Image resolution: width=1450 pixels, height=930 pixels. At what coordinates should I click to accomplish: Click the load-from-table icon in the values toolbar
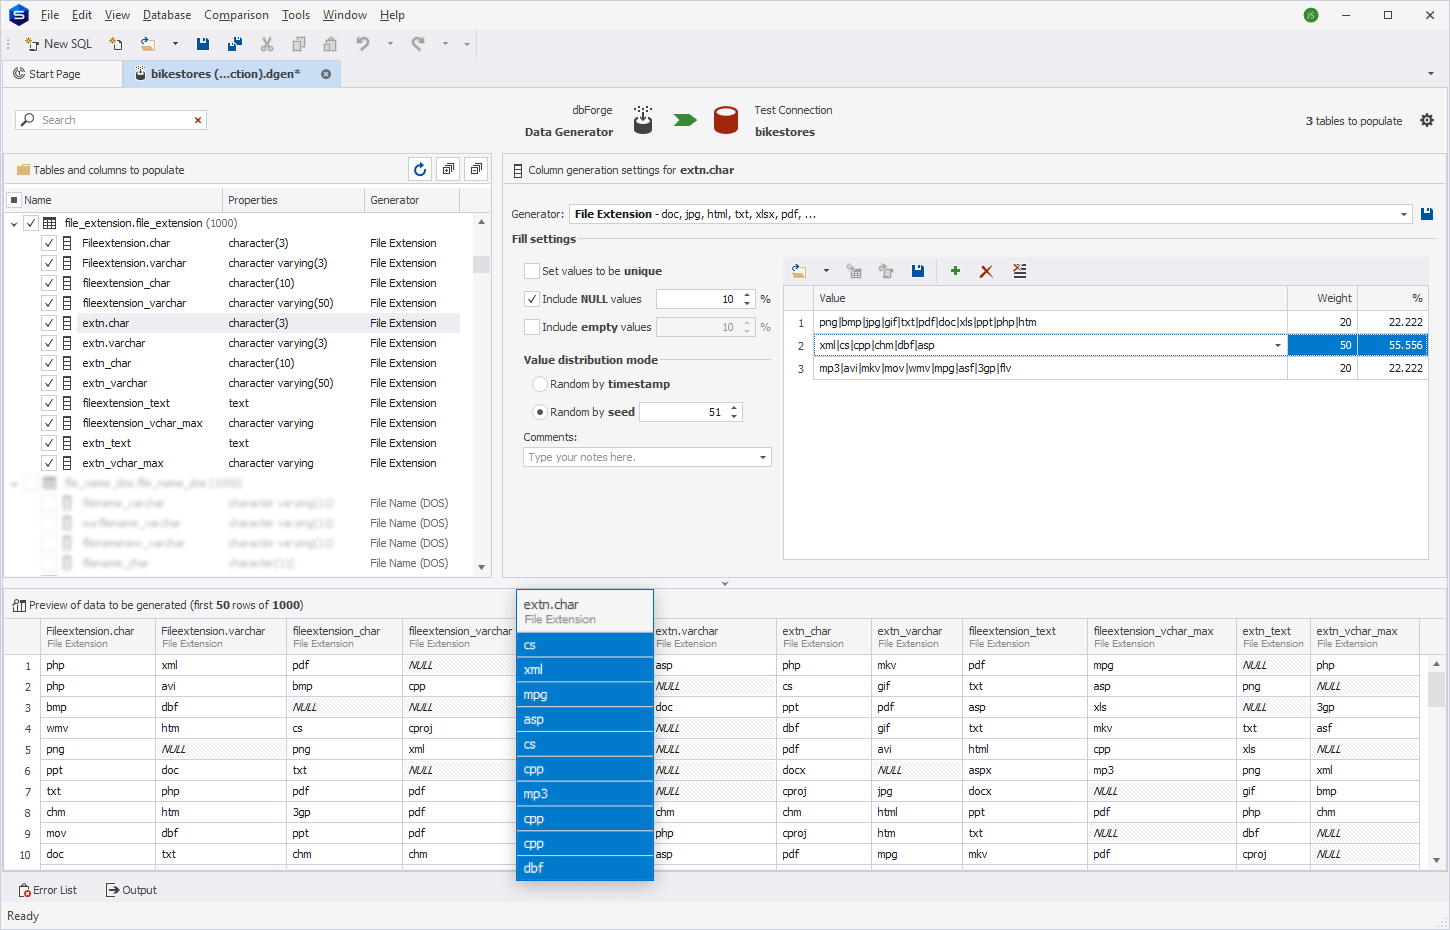tap(854, 271)
